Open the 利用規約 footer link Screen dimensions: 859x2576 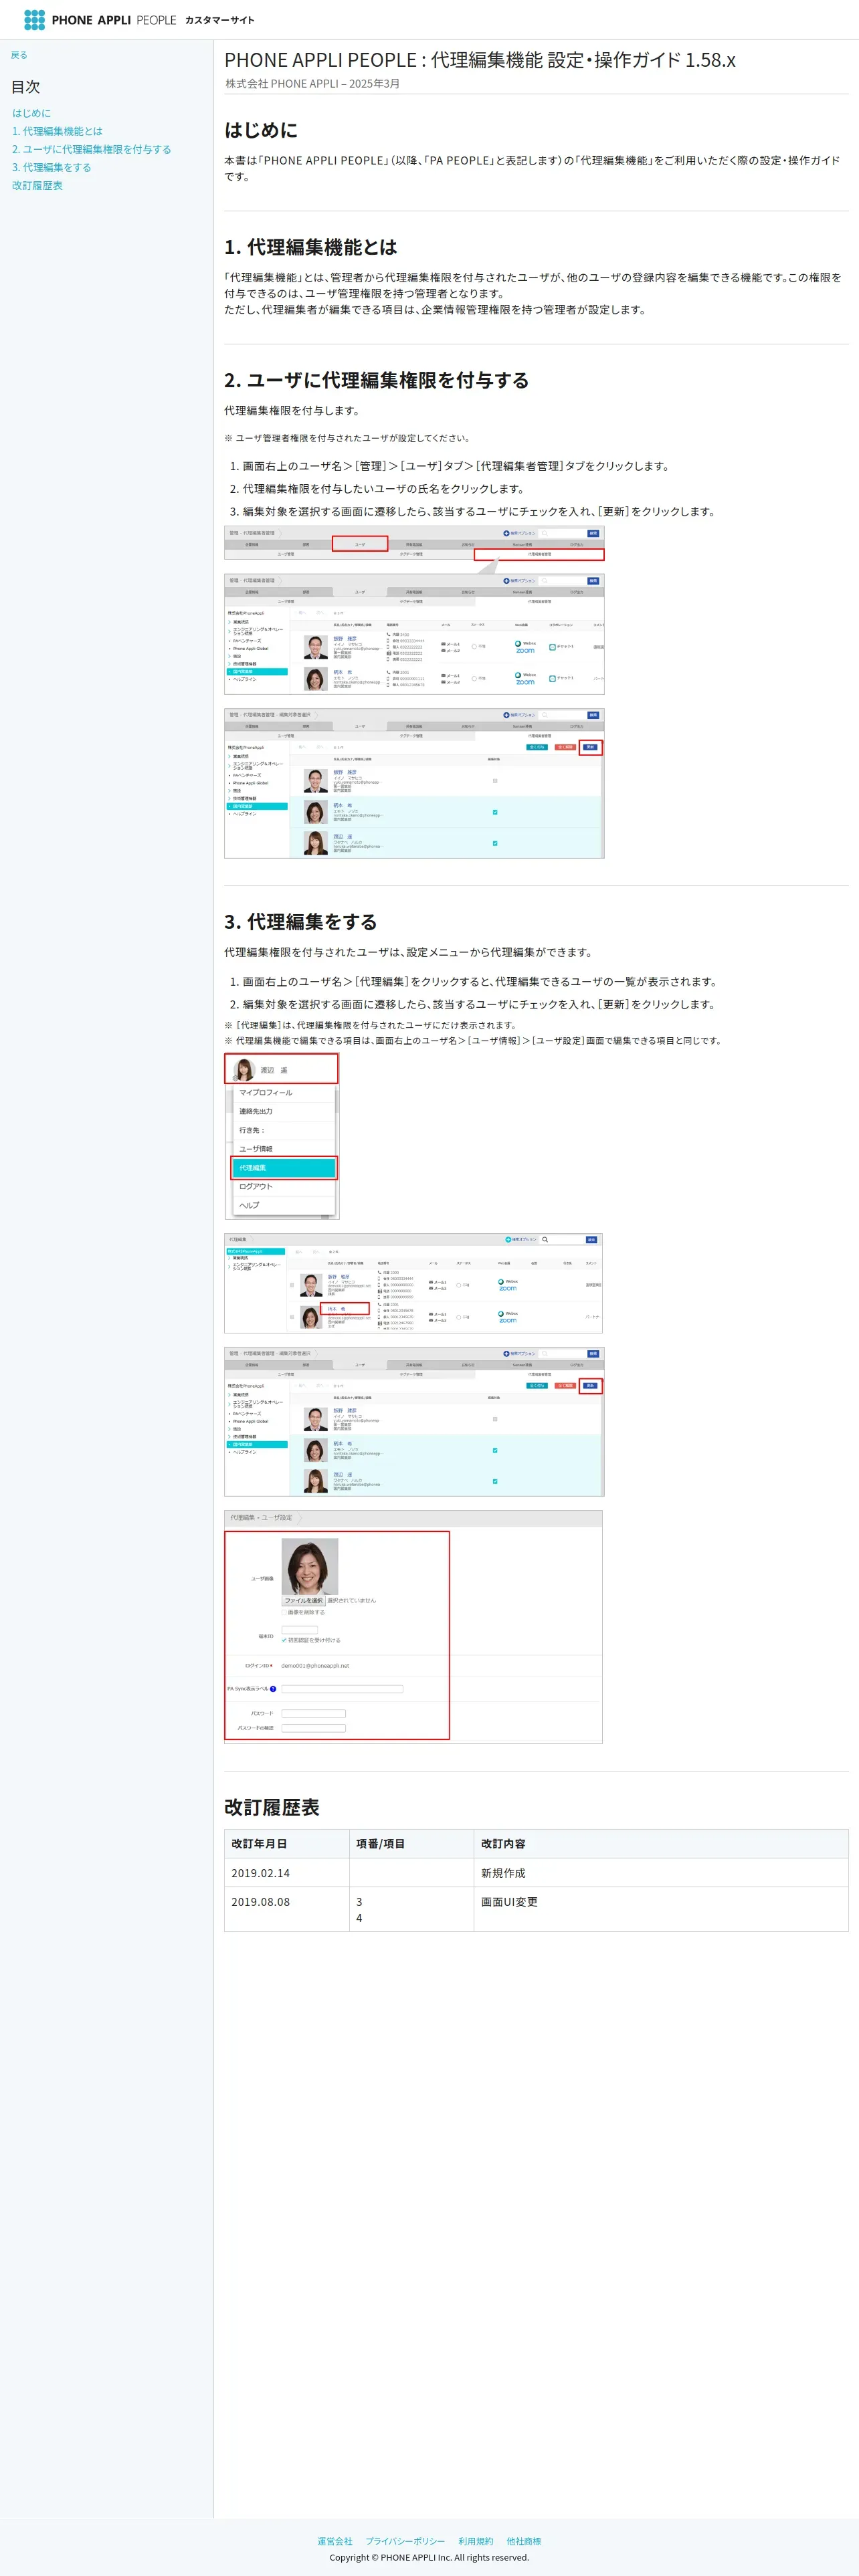coord(476,2541)
